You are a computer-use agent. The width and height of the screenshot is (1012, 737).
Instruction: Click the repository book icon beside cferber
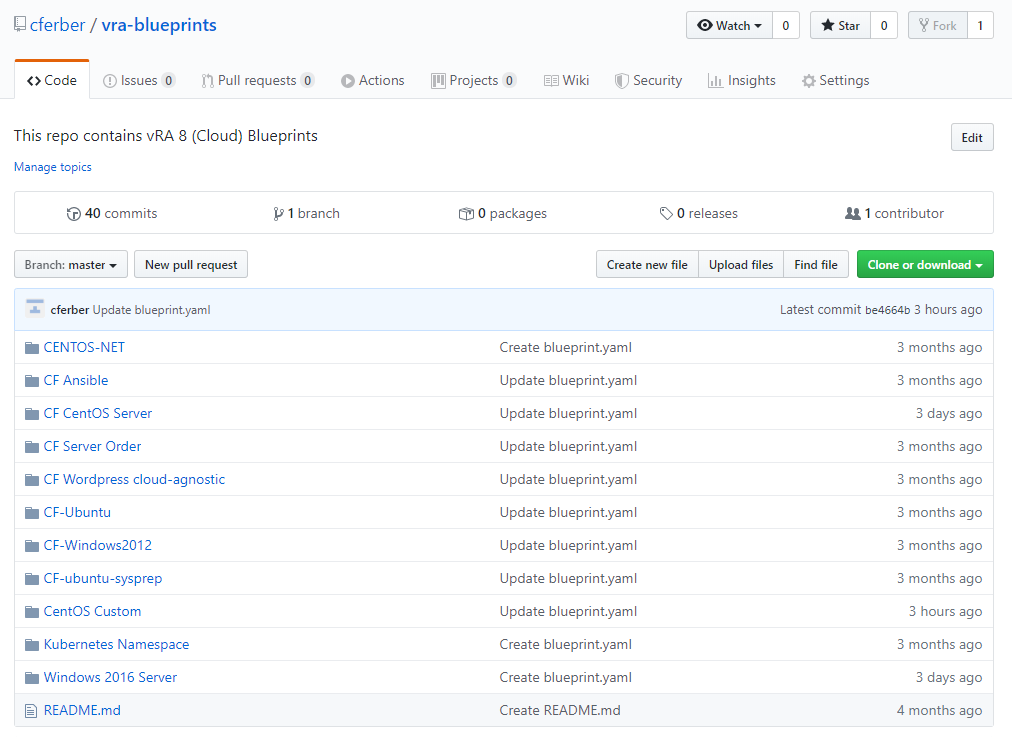[x=20, y=25]
